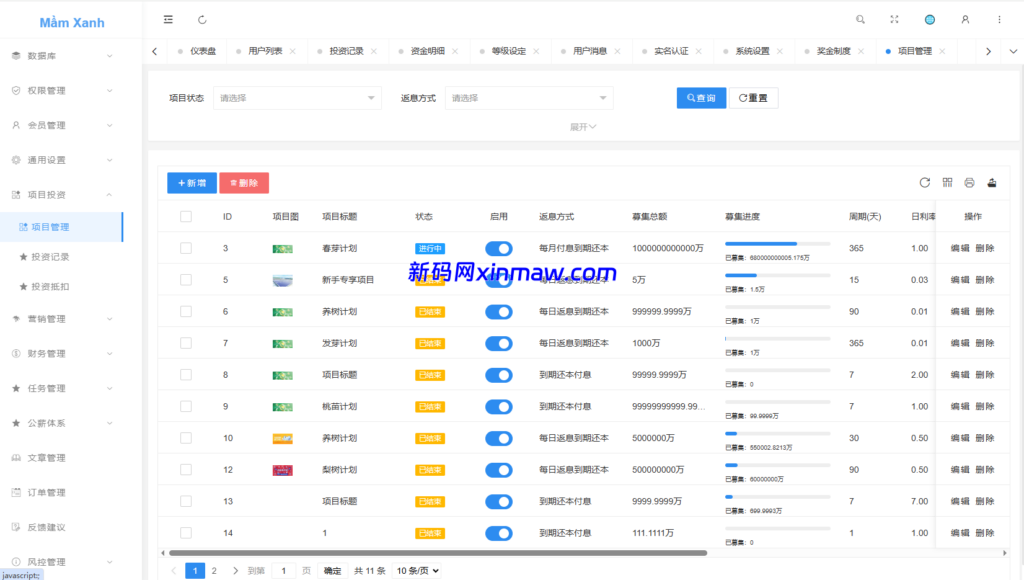
Task: Close the 等级设定 tab
Action: [536, 51]
